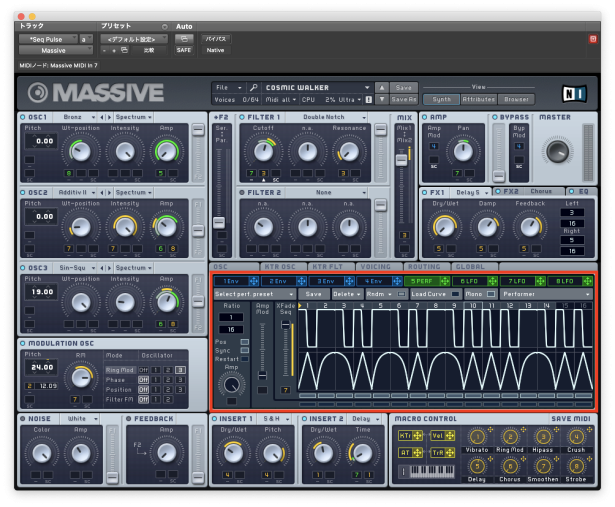Open the Browser view
The height and width of the screenshot is (507, 615).
pyautogui.click(x=517, y=100)
